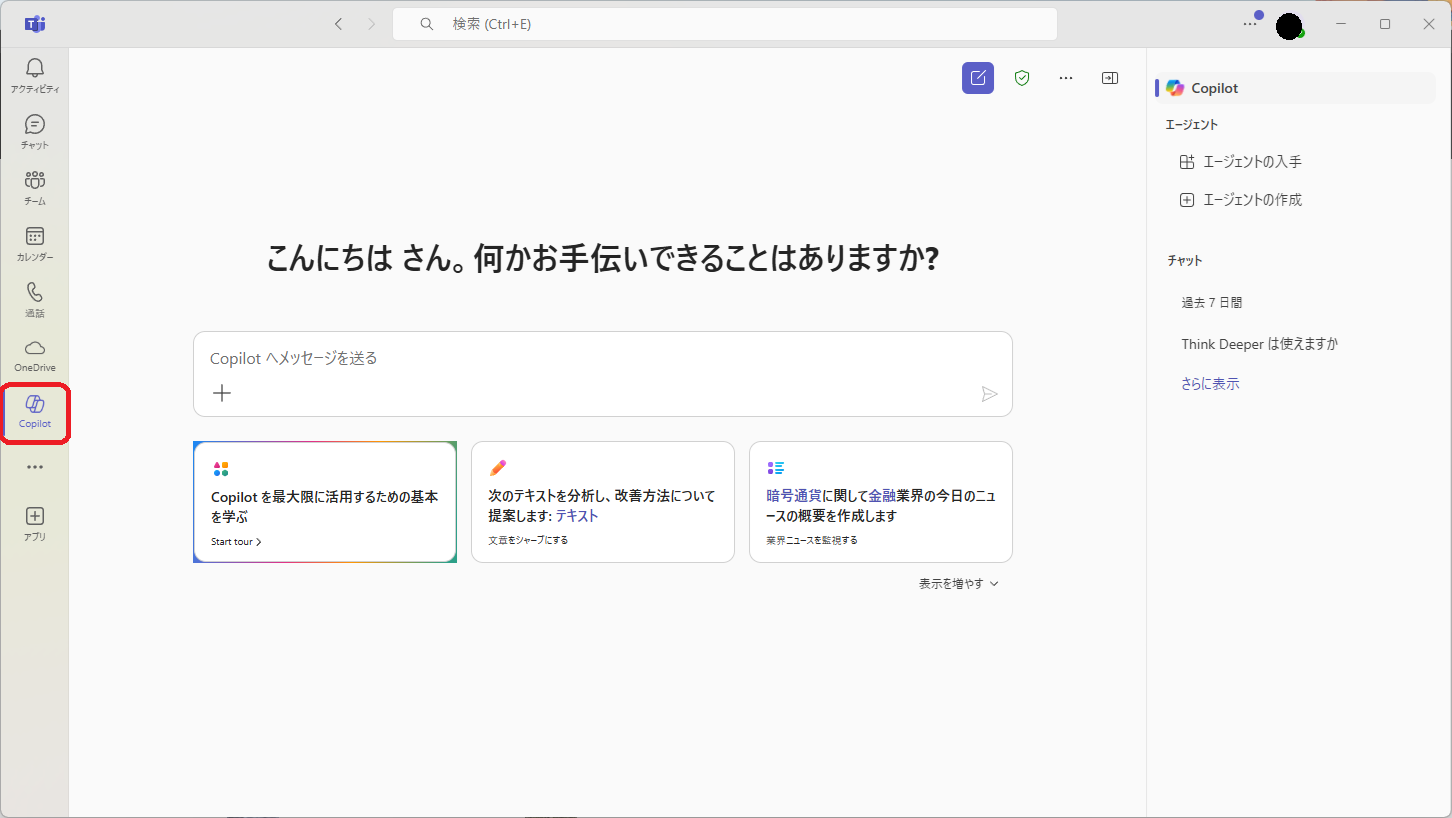The image size is (1452, 818).
Task: Start a new chat with compose icon
Action: [978, 78]
